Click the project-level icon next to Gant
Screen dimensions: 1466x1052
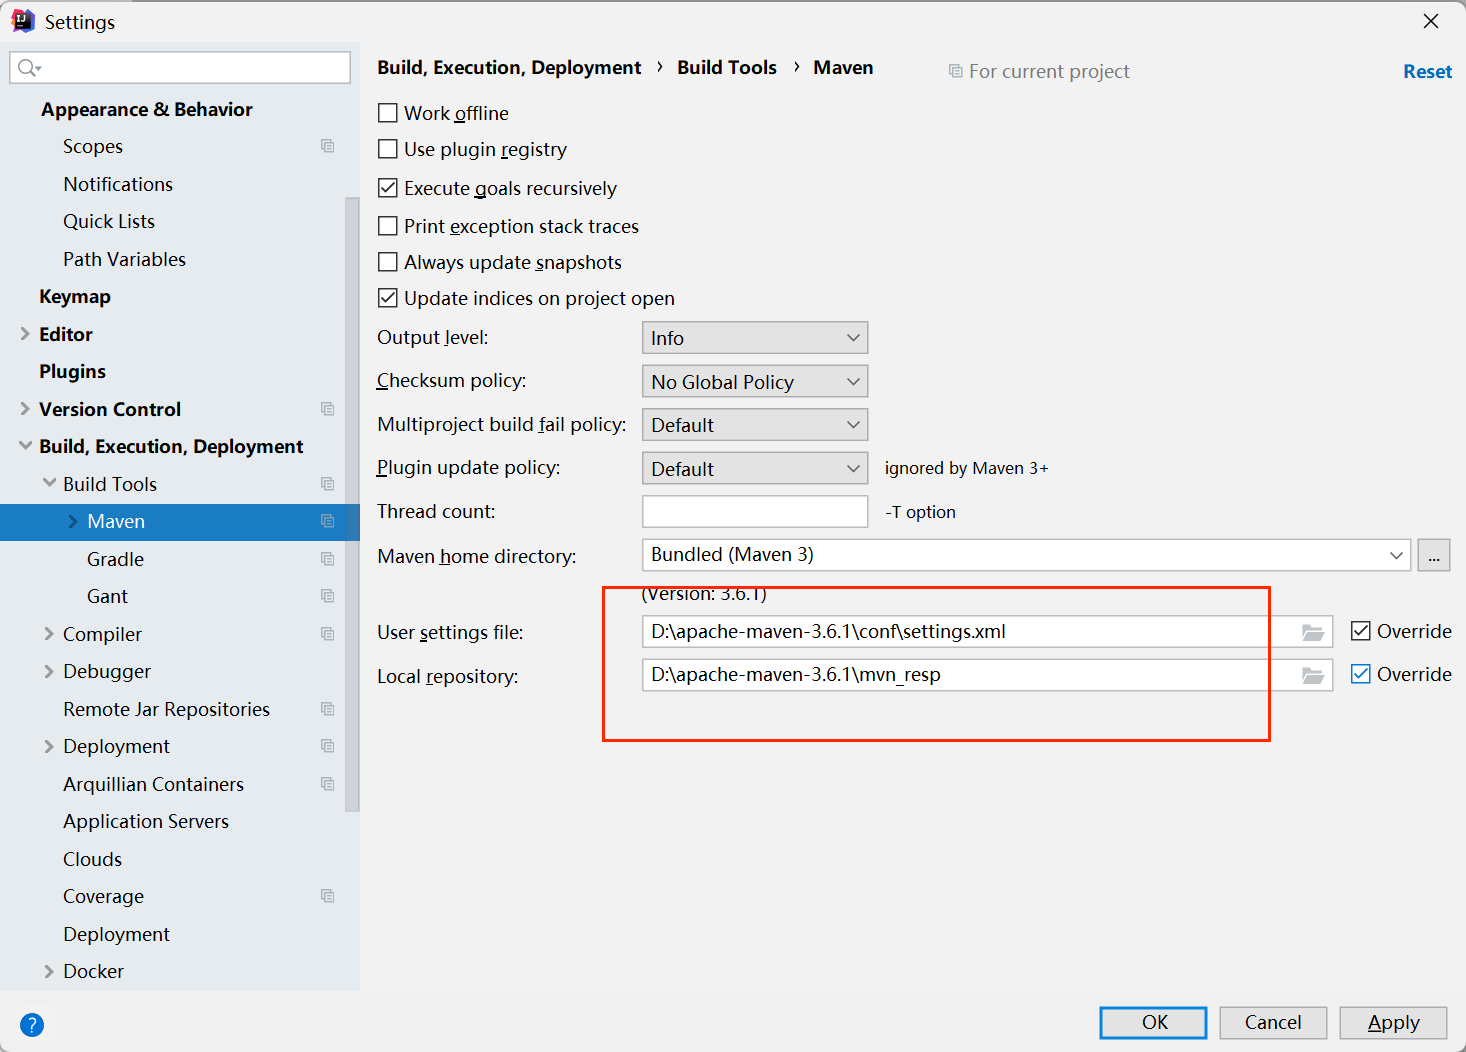327,596
